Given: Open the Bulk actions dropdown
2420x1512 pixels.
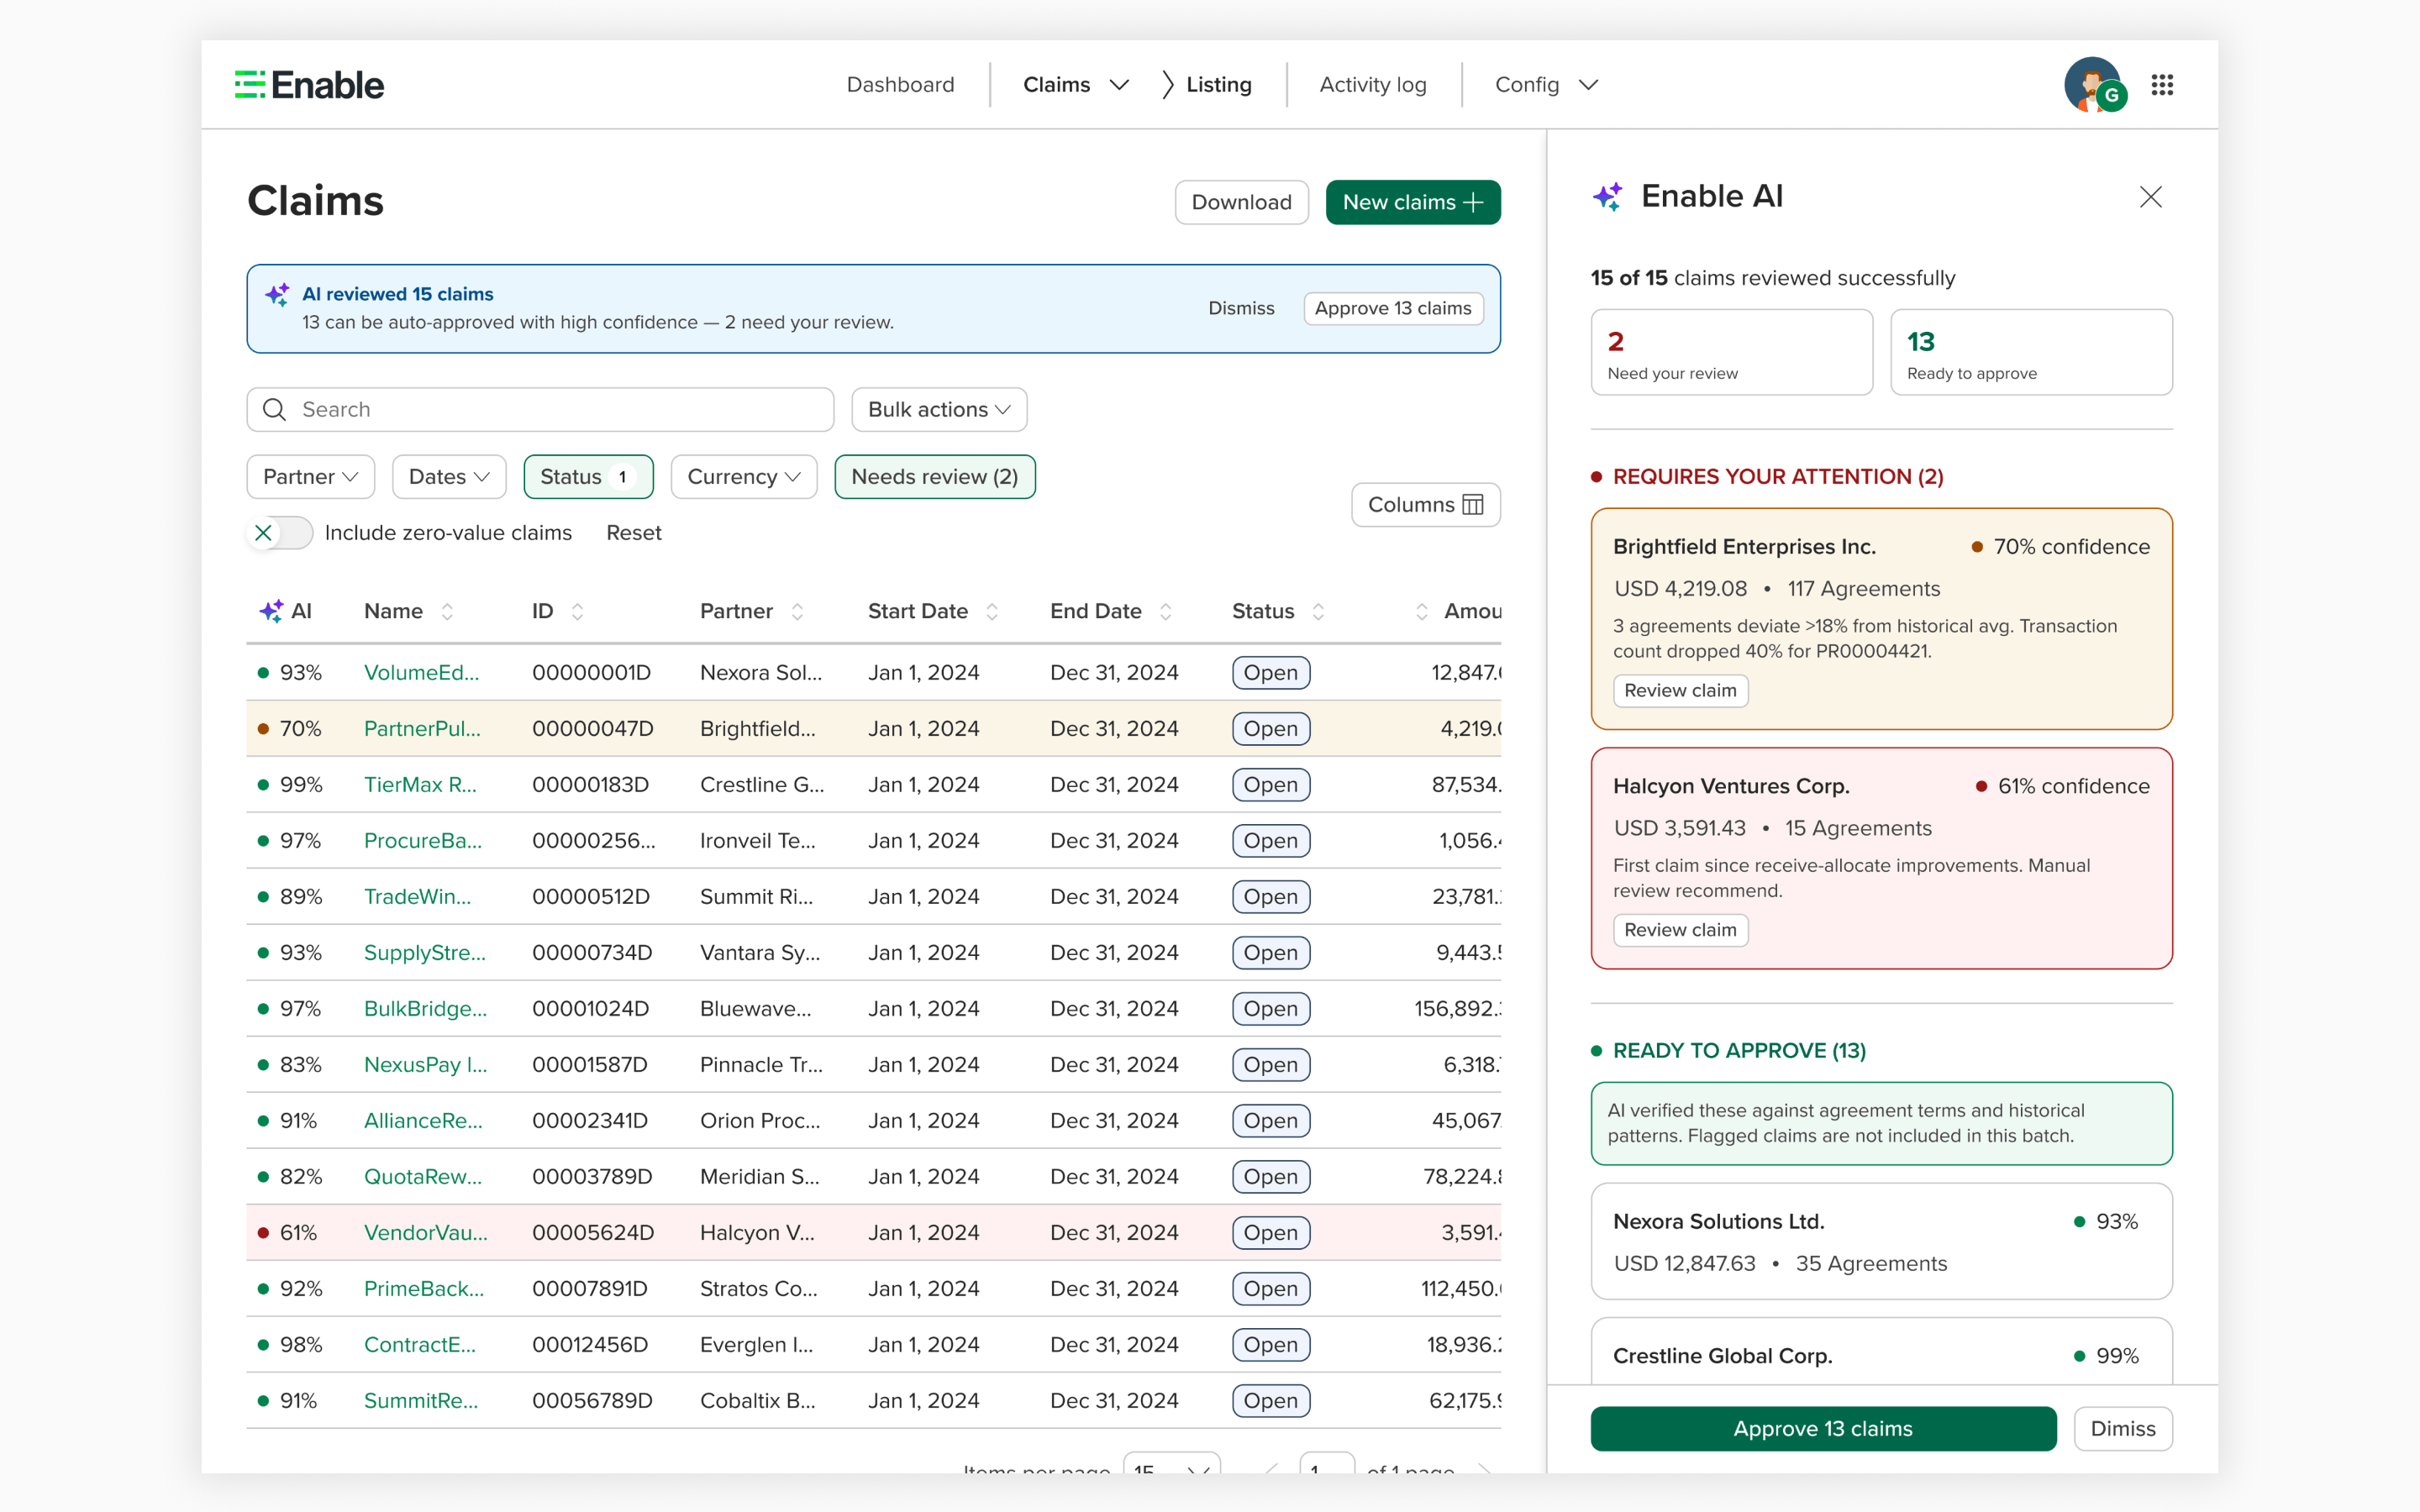Looking at the screenshot, I should (938, 409).
